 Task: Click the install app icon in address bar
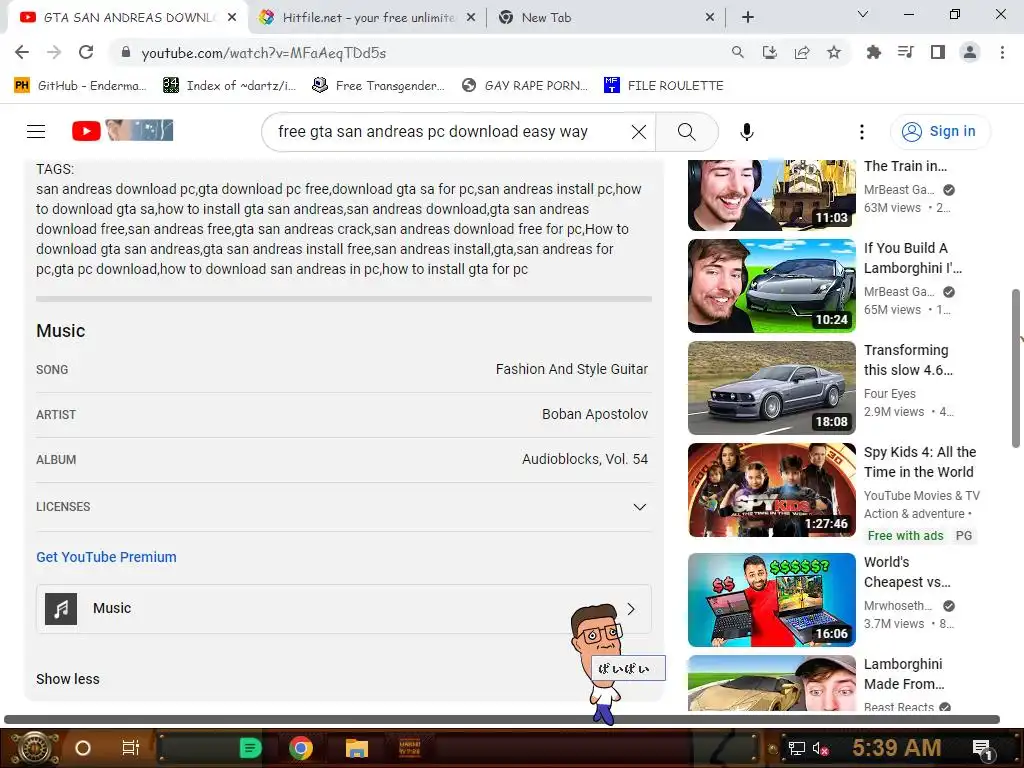(x=769, y=52)
